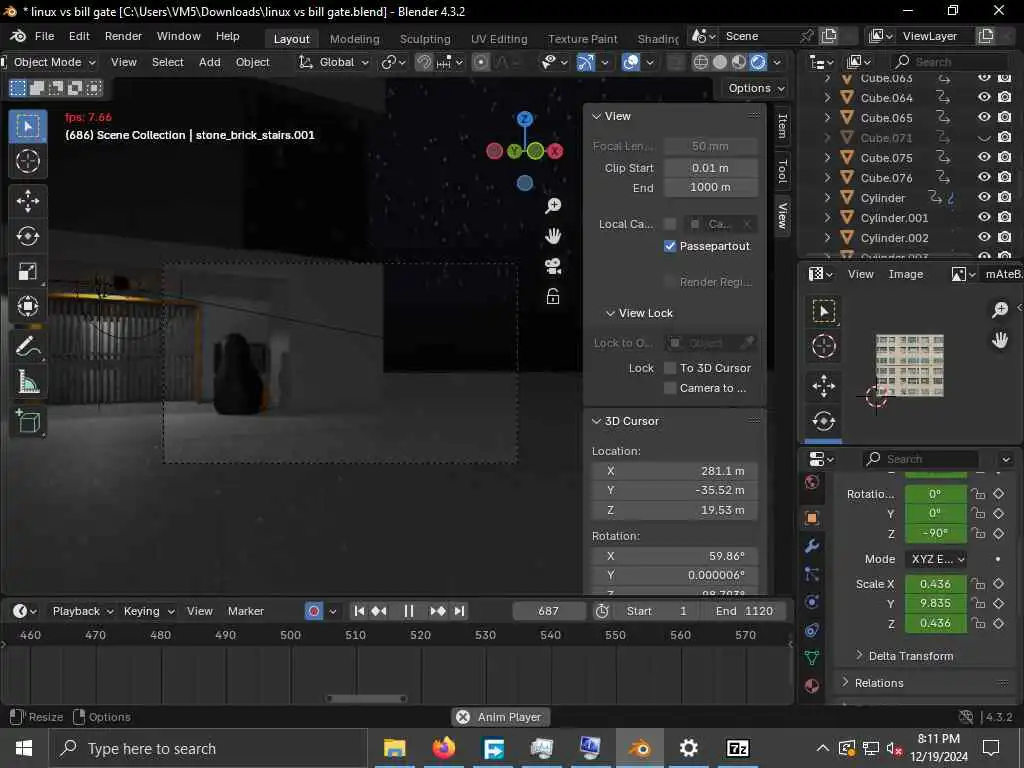Select the Add Cube tool
This screenshot has width=1024, height=768.
coord(27,421)
